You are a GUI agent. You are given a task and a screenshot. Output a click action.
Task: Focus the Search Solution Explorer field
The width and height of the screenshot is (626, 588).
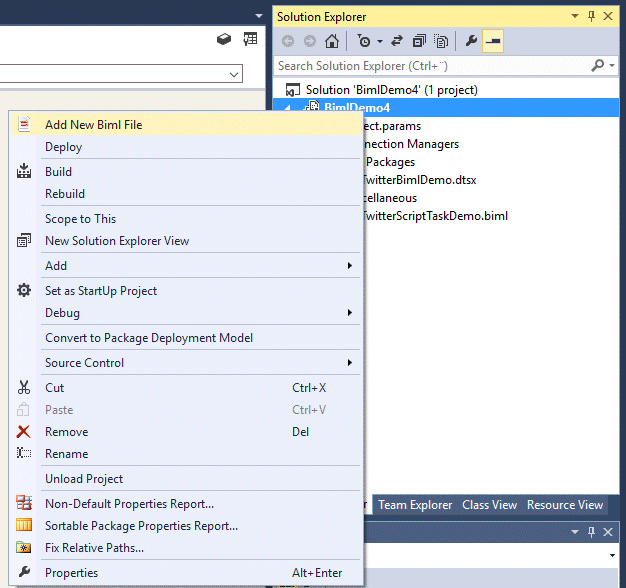(x=433, y=65)
